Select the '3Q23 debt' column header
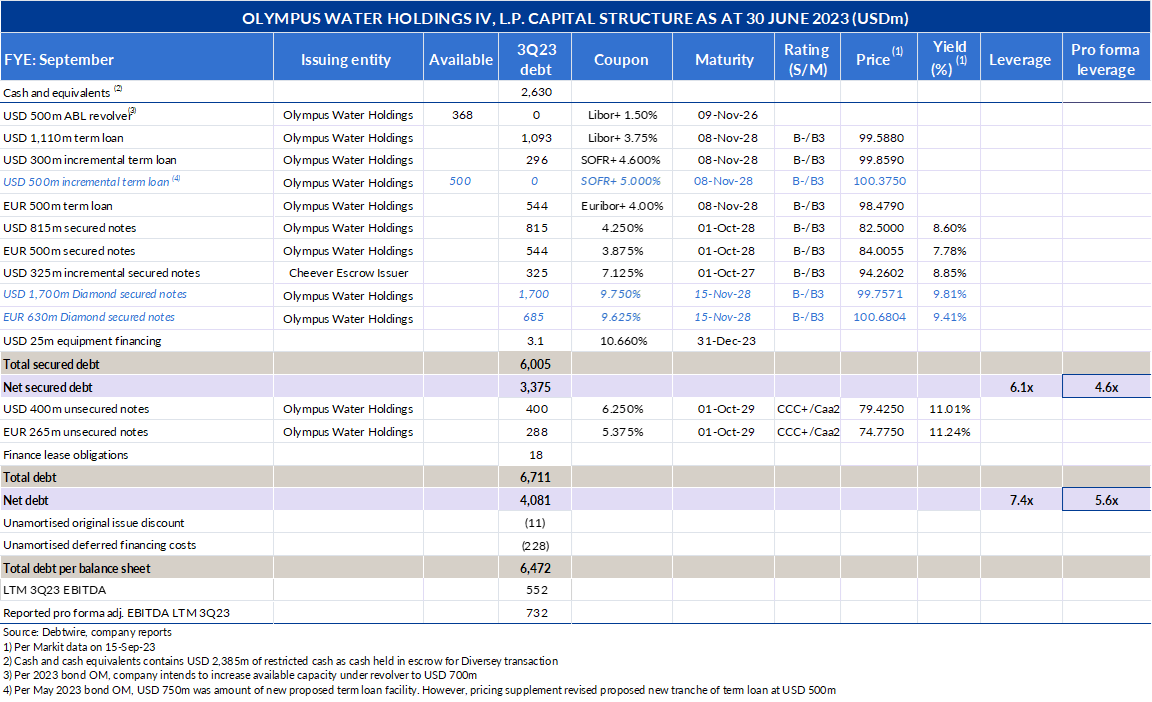This screenshot has height=702, width=1152. (x=536, y=59)
